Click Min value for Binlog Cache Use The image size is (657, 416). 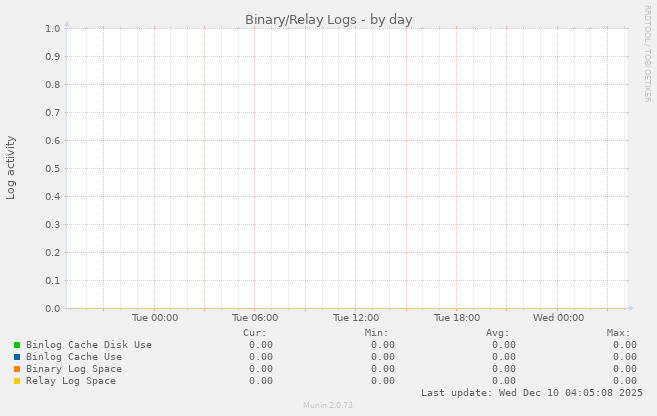coord(383,357)
